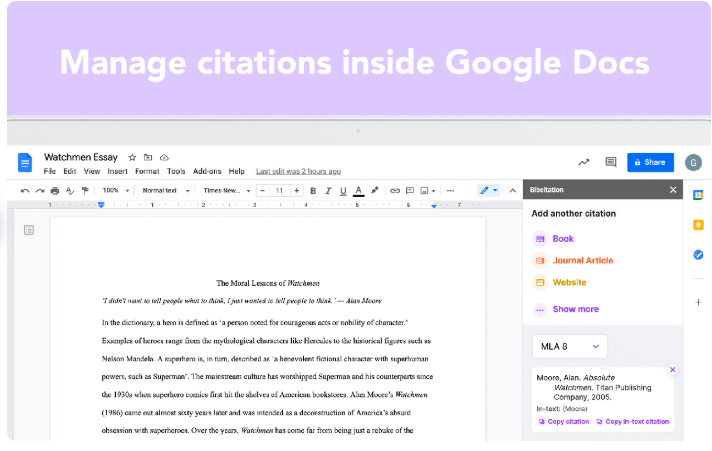Open the Normal text style dropdown
Screen dimensions: 712x451
(166, 191)
